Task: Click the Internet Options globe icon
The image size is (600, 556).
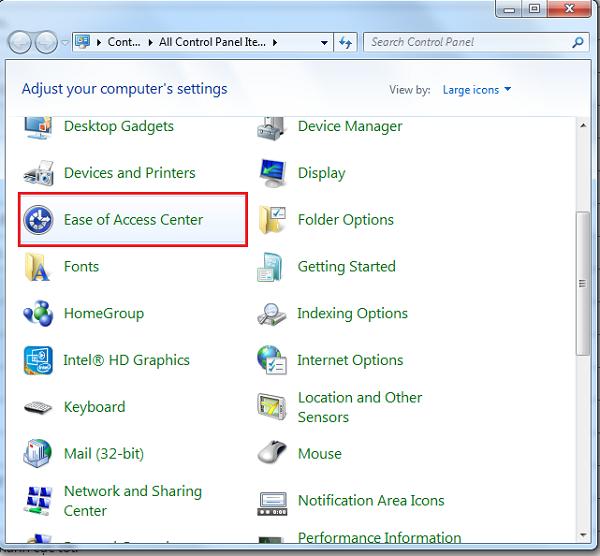Action: 272,361
